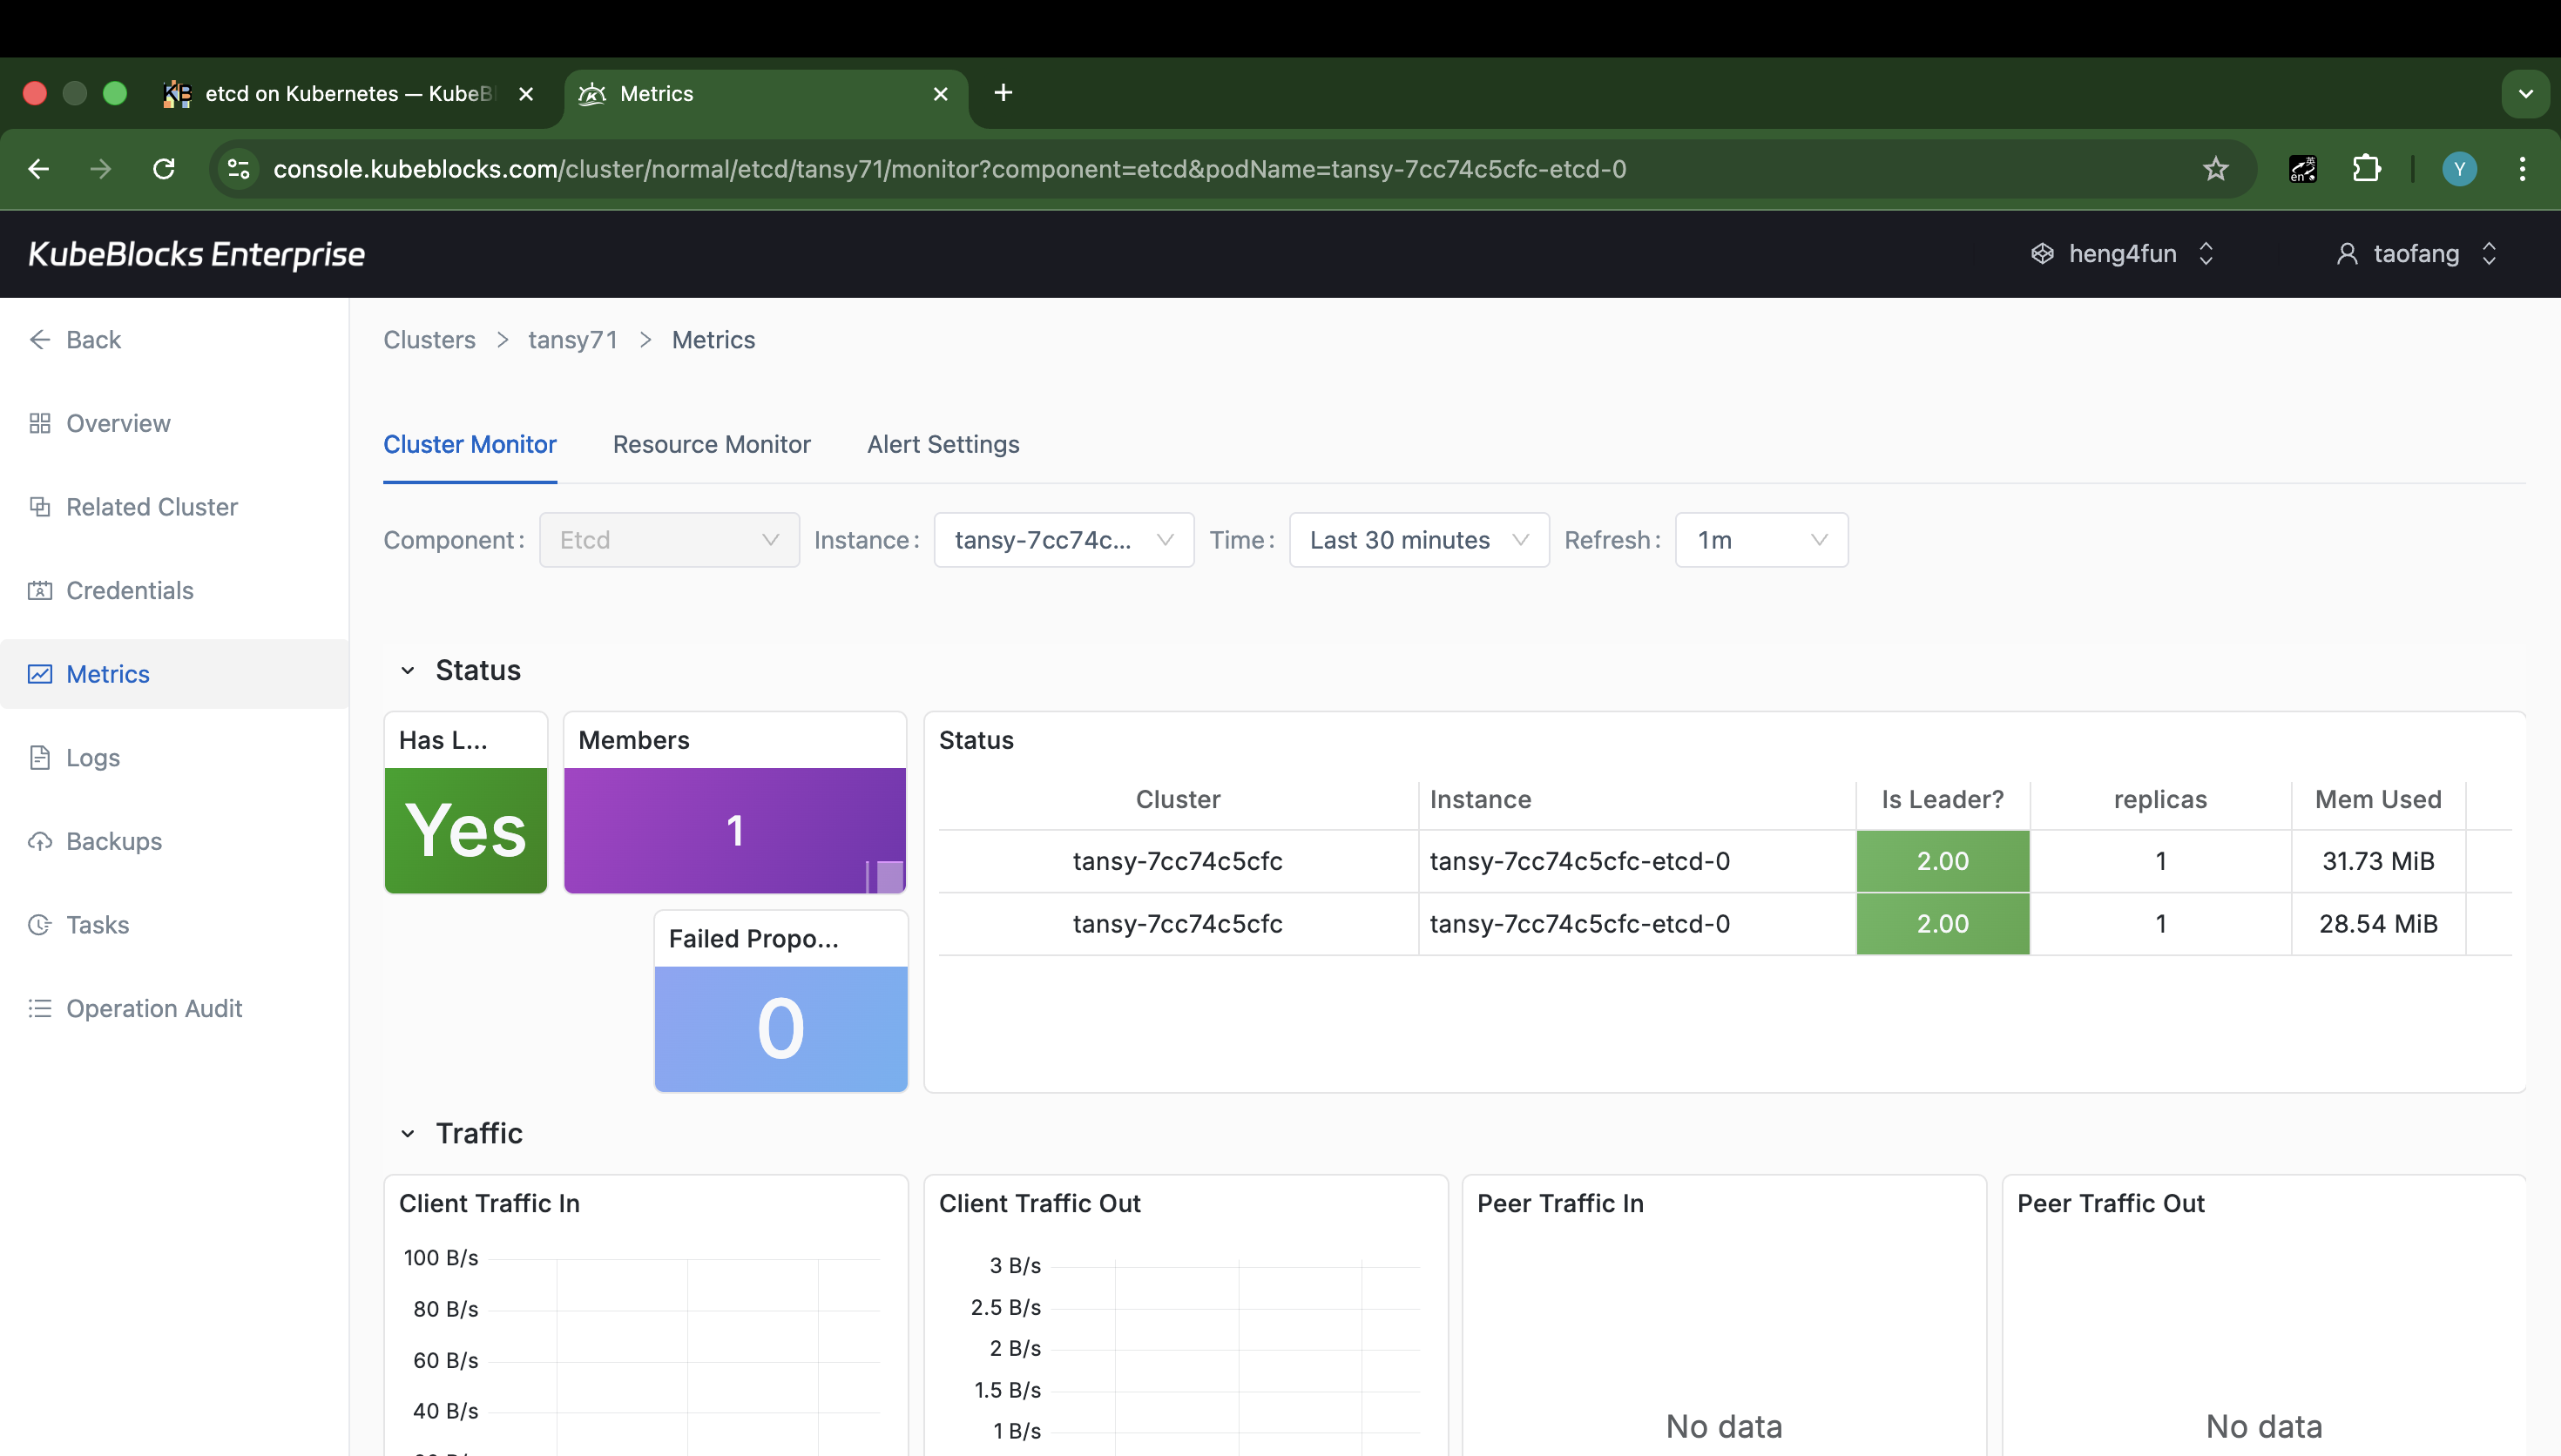Select the Cluster Monitor tab
The height and width of the screenshot is (1456, 2561).
pyautogui.click(x=470, y=445)
